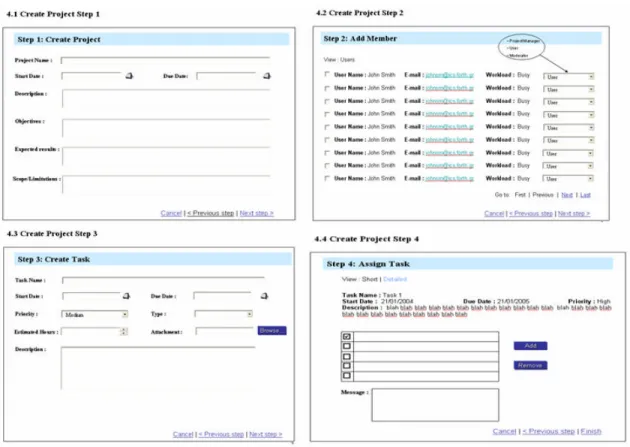
Task: Click the Finish link in Step 4
Action: click(x=591, y=431)
